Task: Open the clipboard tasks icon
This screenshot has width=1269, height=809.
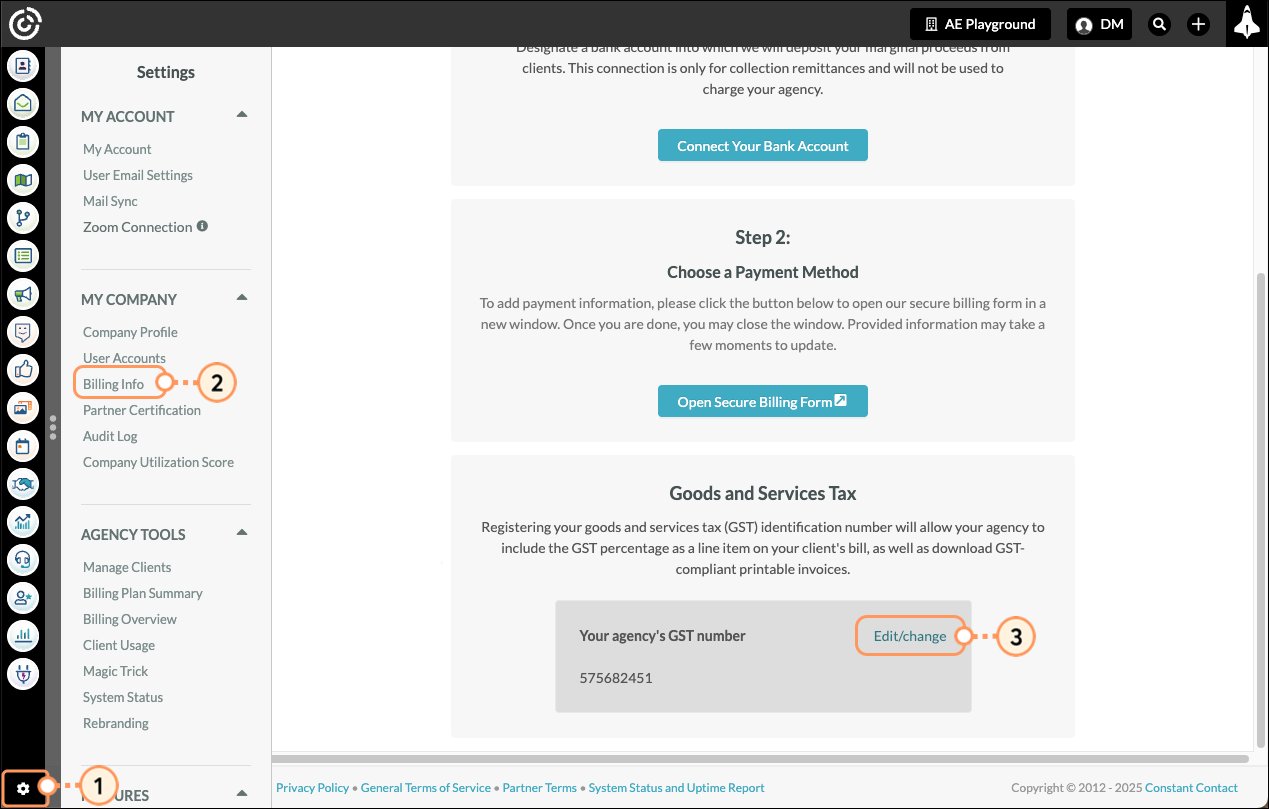Action: (23, 141)
